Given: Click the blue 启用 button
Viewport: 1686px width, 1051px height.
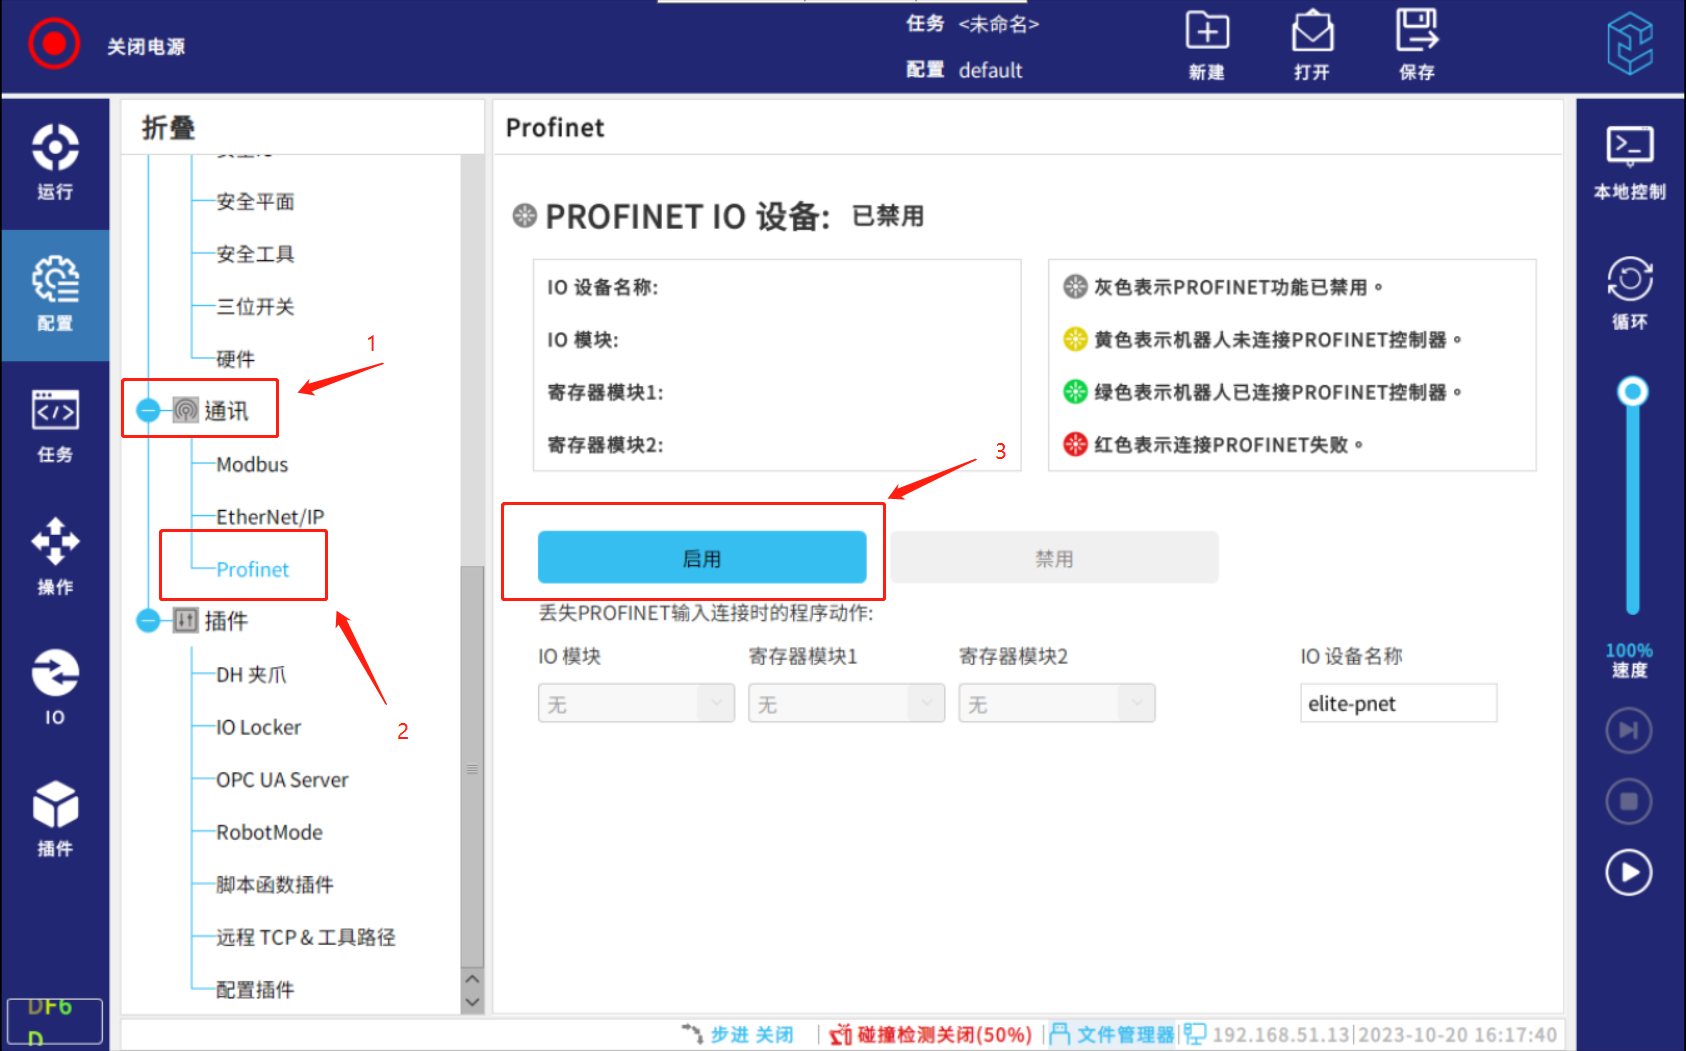Looking at the screenshot, I should [x=701, y=558].
